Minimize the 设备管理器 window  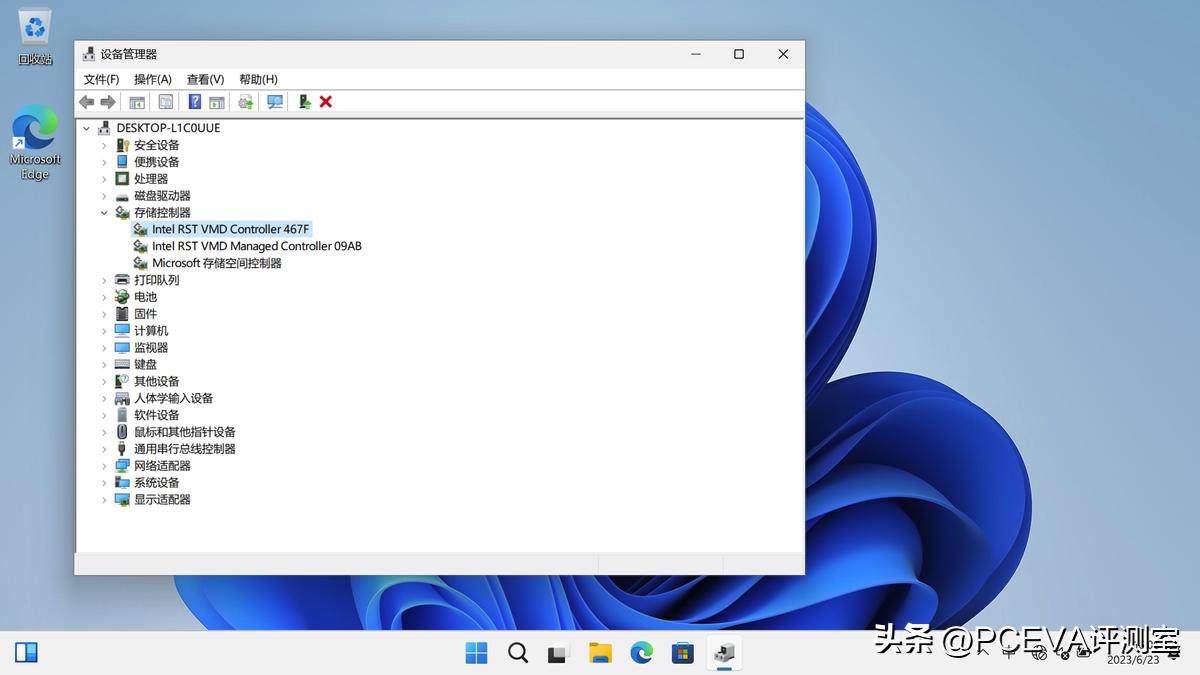pos(694,54)
